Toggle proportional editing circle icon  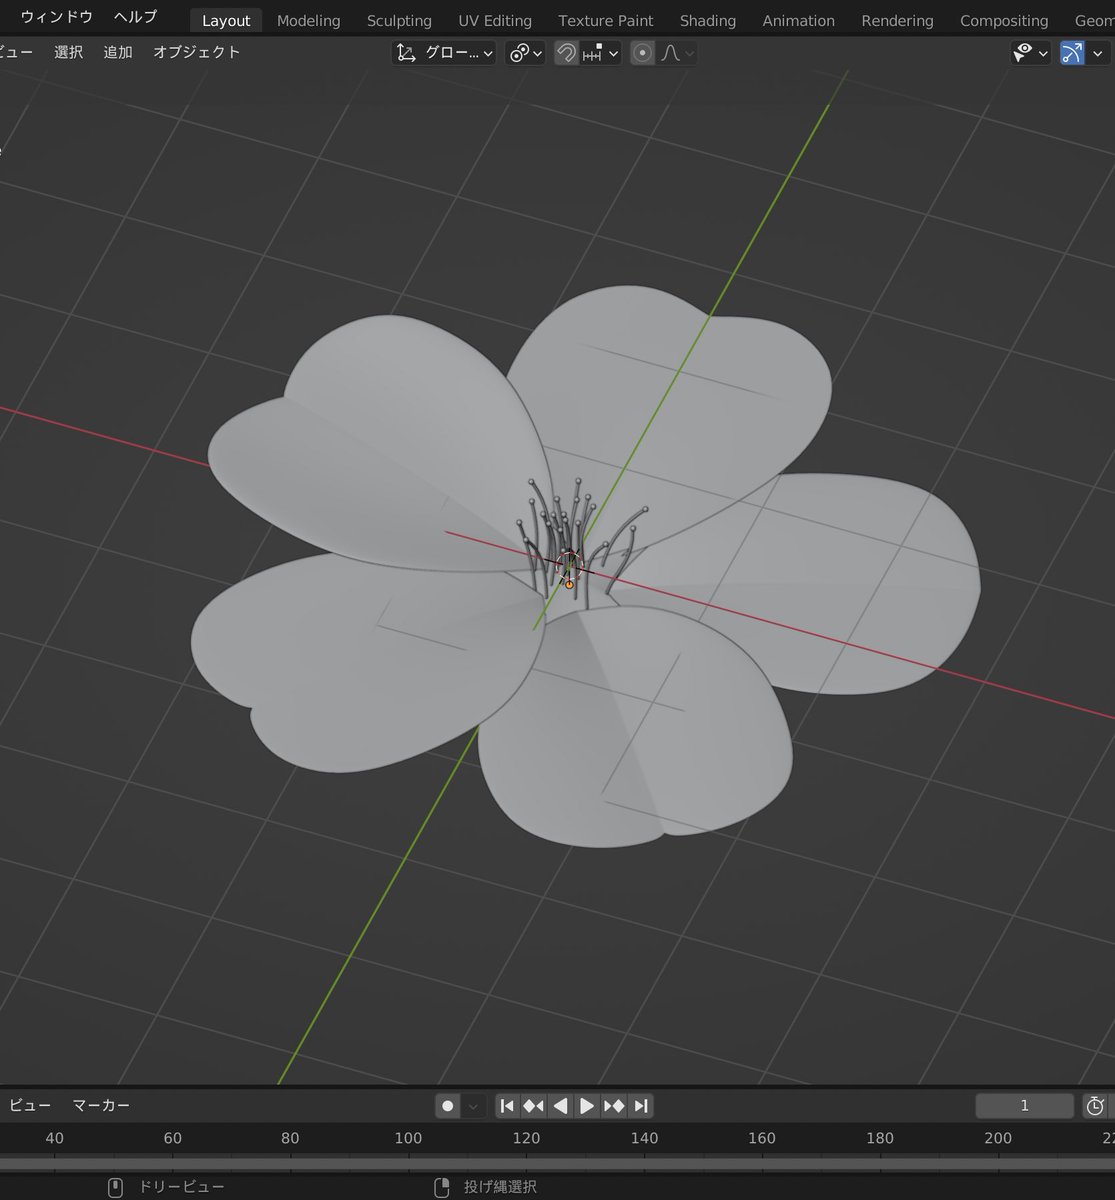643,53
